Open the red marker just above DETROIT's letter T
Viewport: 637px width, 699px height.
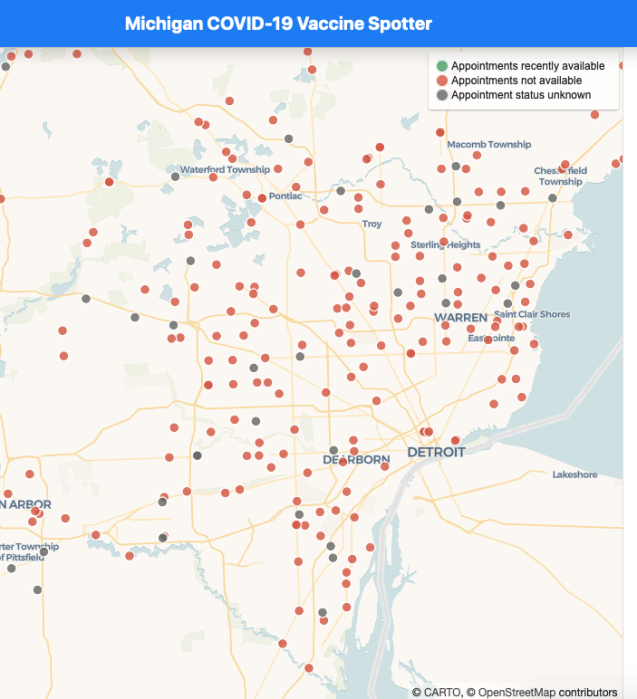coord(455,440)
